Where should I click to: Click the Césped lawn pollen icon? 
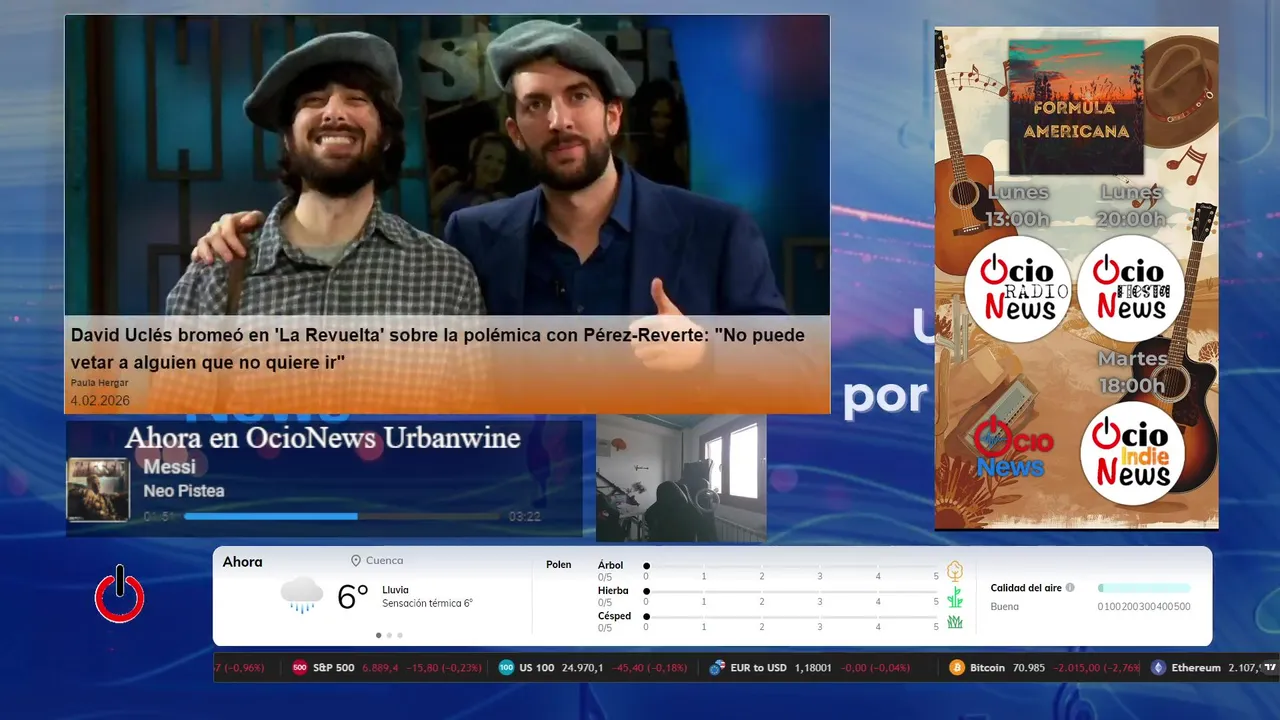(955, 622)
